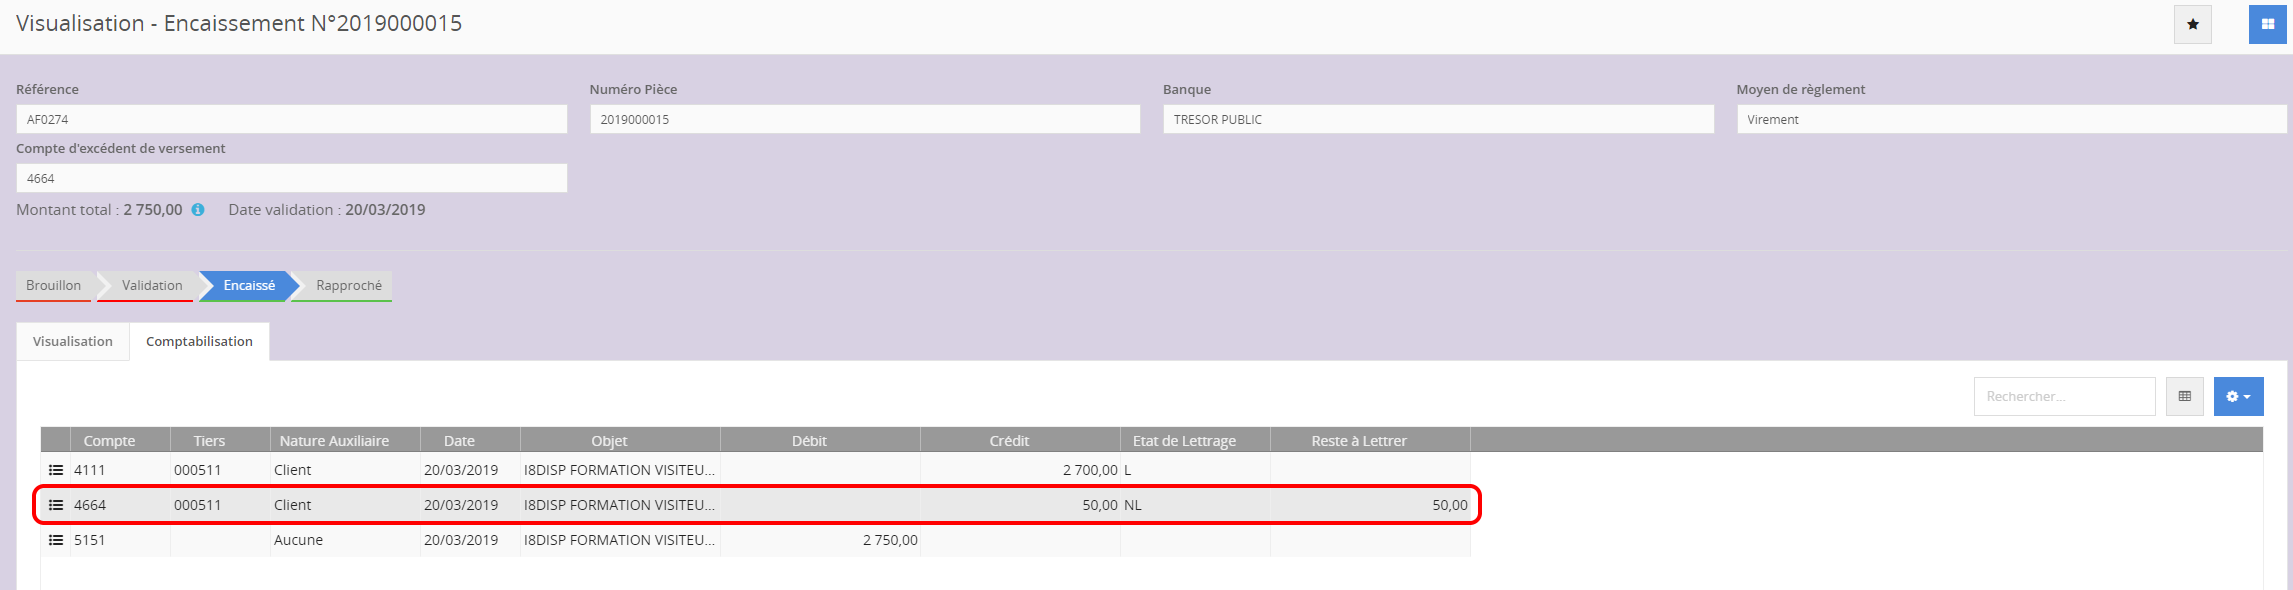Open list icon for account 5151 row
Viewport: 2293px width, 590px height.
pyautogui.click(x=56, y=540)
